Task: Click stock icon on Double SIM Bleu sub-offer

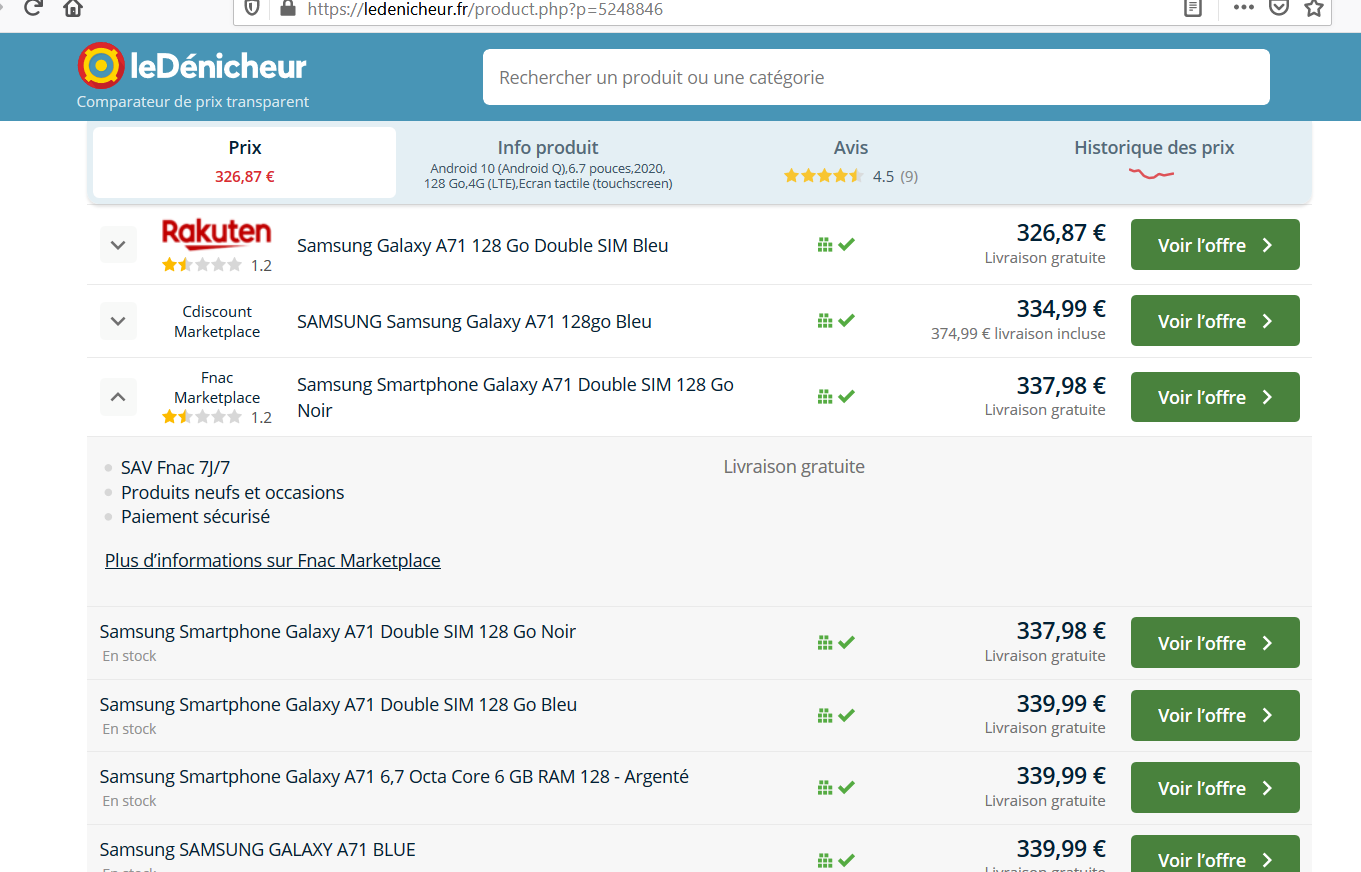Action: click(836, 716)
